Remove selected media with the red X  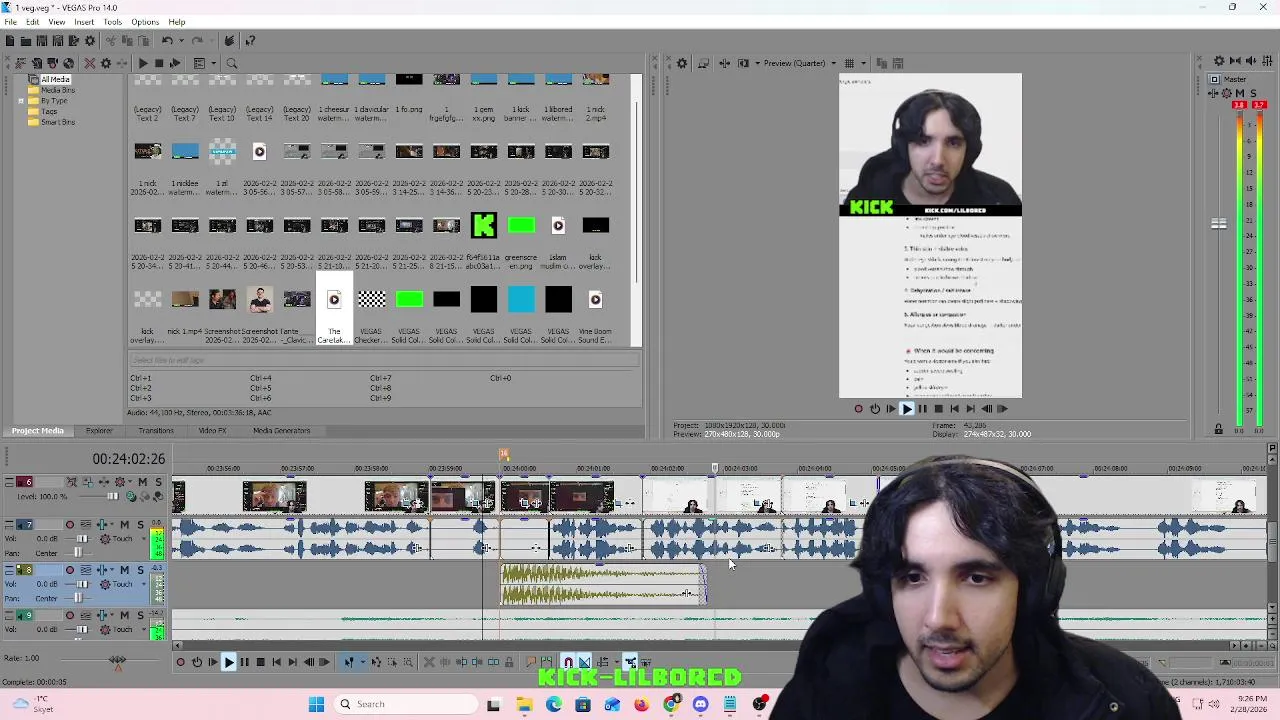coord(90,63)
